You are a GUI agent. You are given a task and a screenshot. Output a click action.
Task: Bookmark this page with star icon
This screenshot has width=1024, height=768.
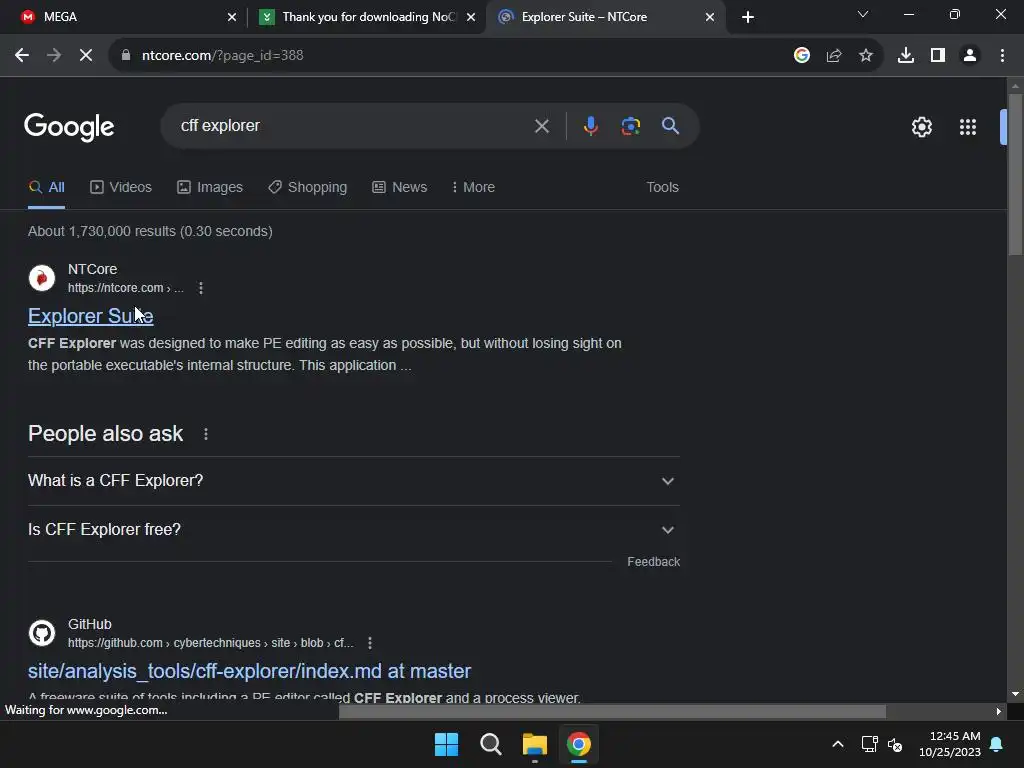pyautogui.click(x=866, y=56)
